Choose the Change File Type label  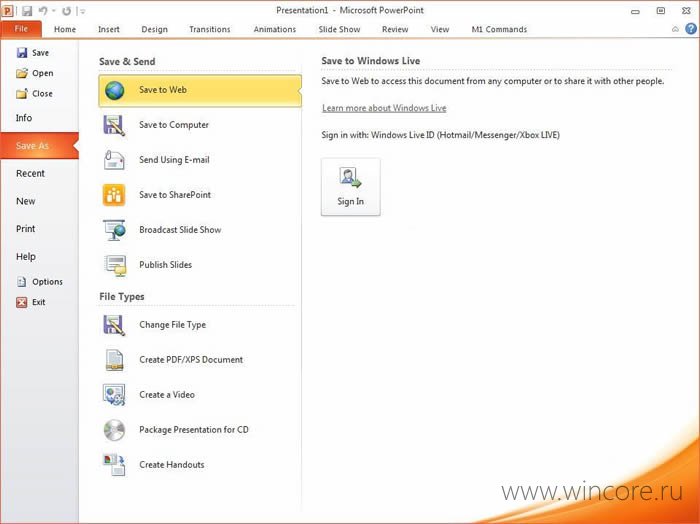coord(172,325)
